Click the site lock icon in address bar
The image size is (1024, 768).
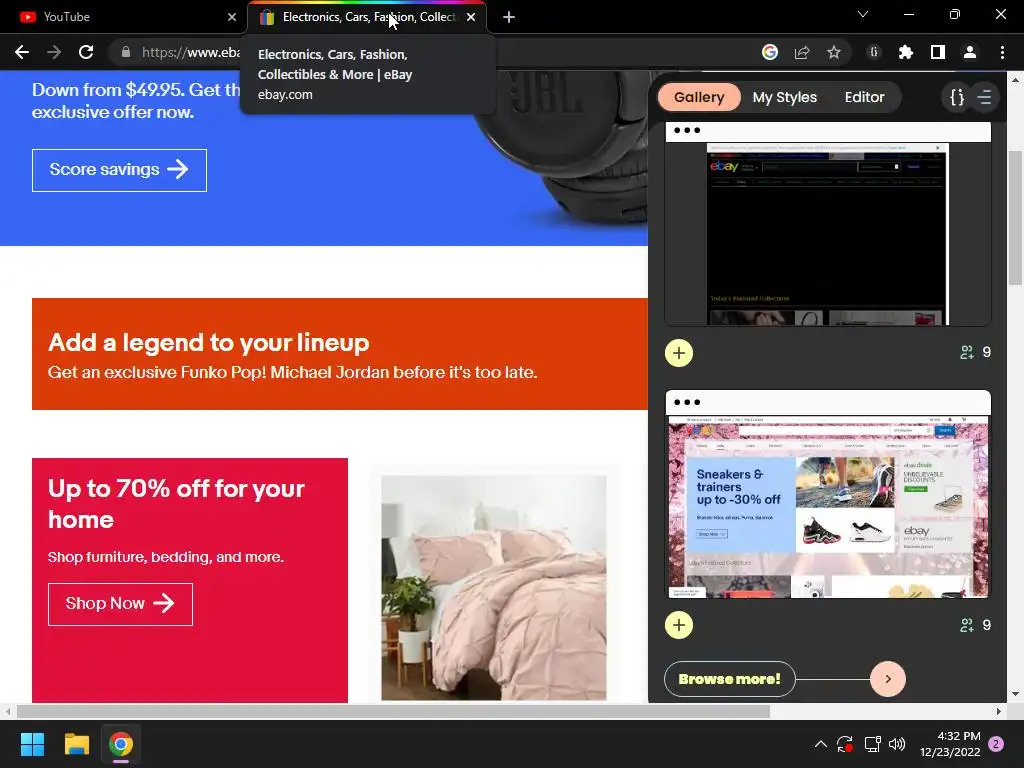[126, 52]
